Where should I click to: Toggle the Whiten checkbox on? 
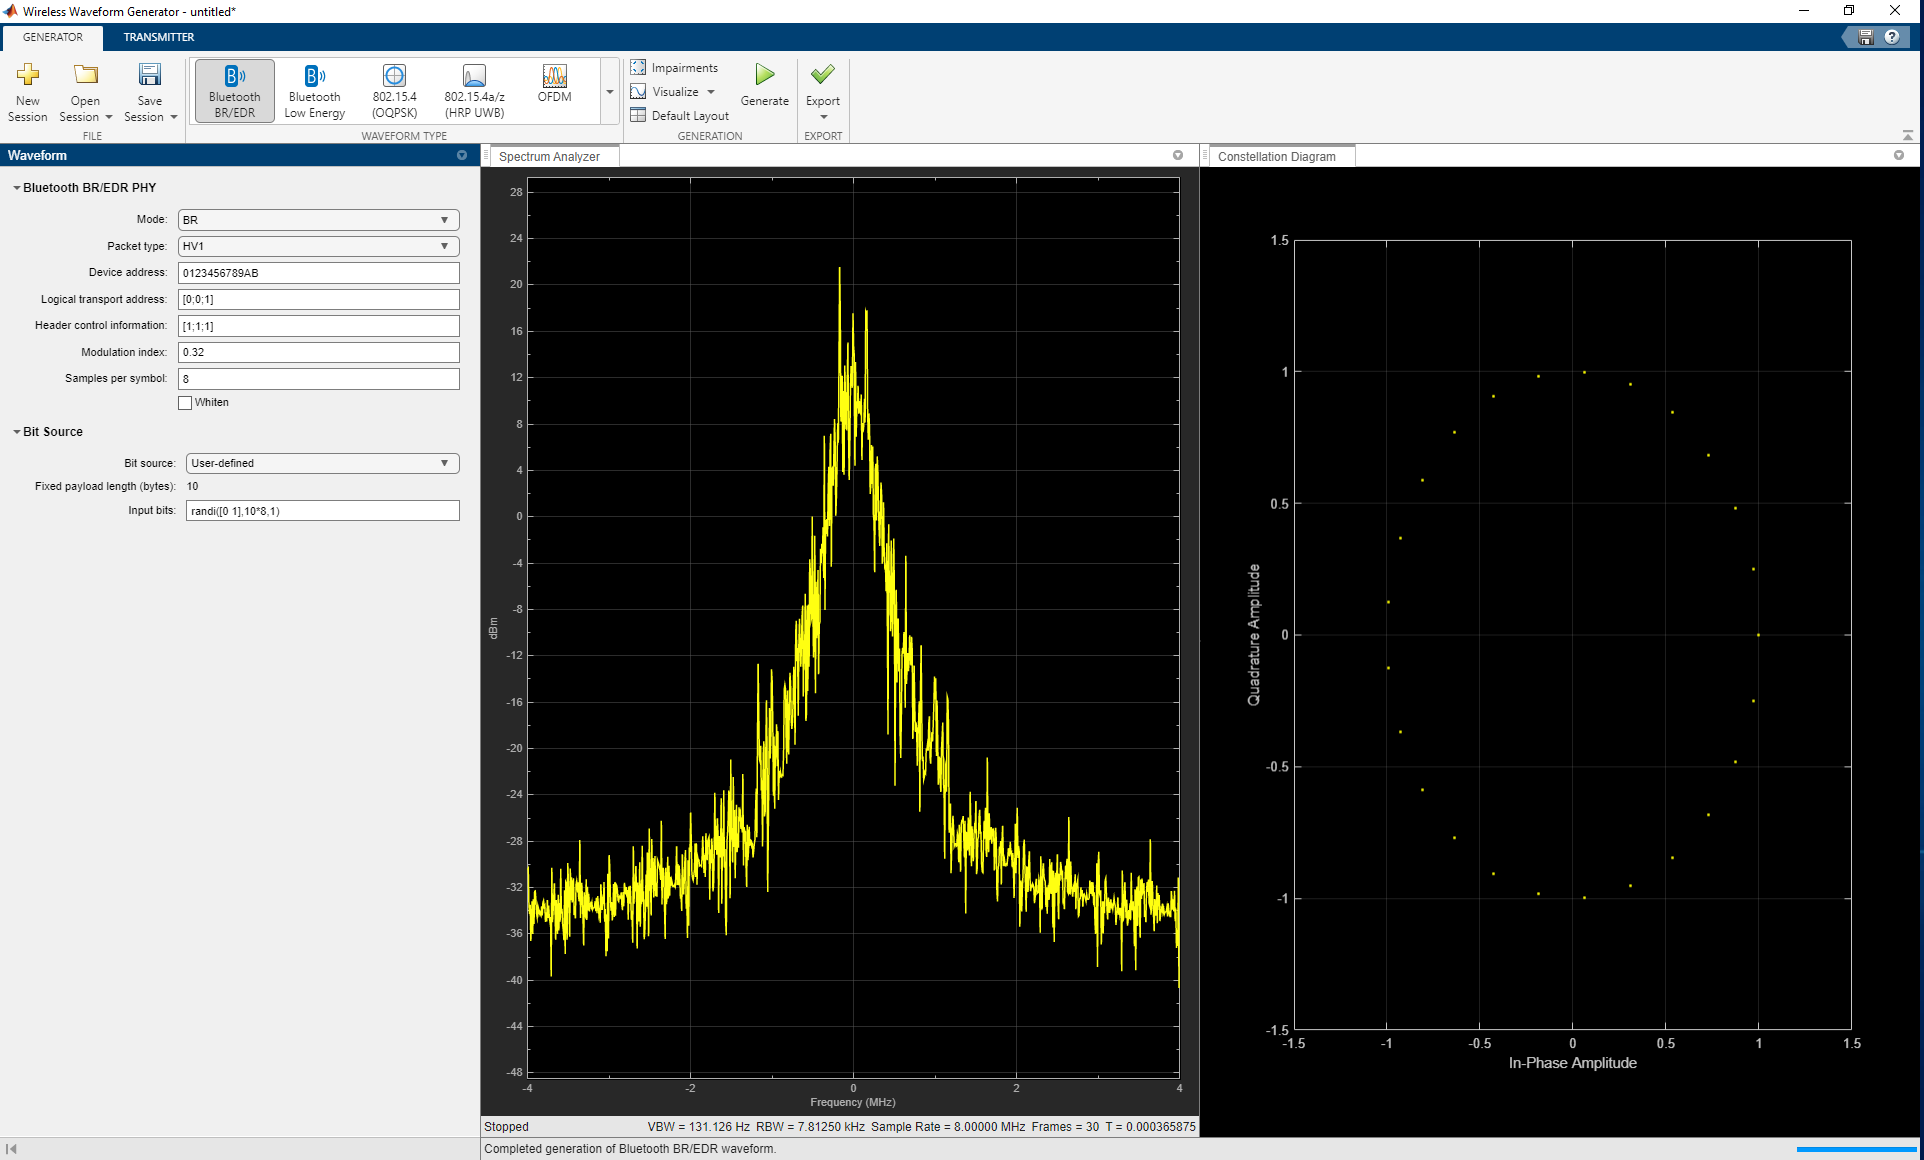(184, 403)
